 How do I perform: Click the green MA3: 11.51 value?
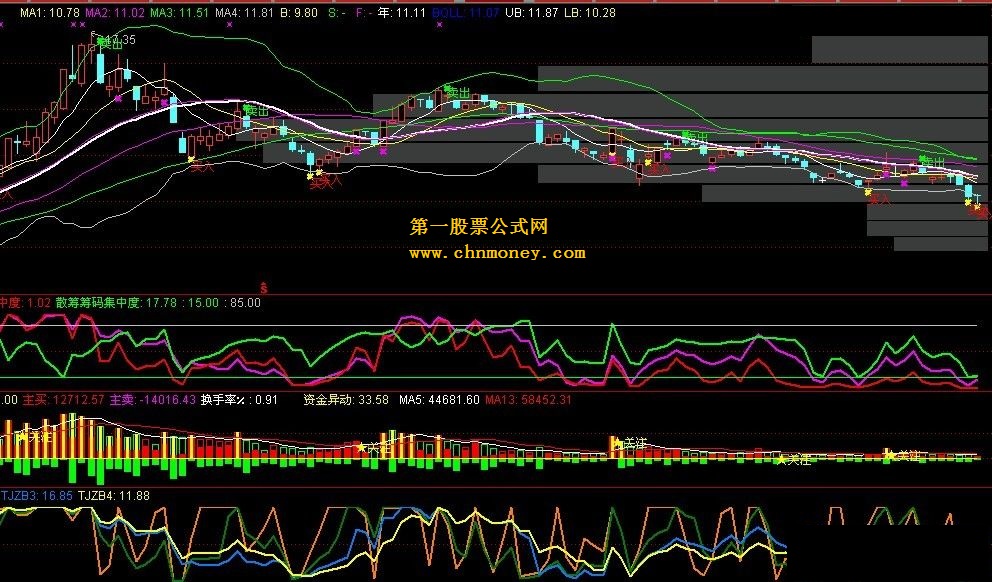[180, 13]
